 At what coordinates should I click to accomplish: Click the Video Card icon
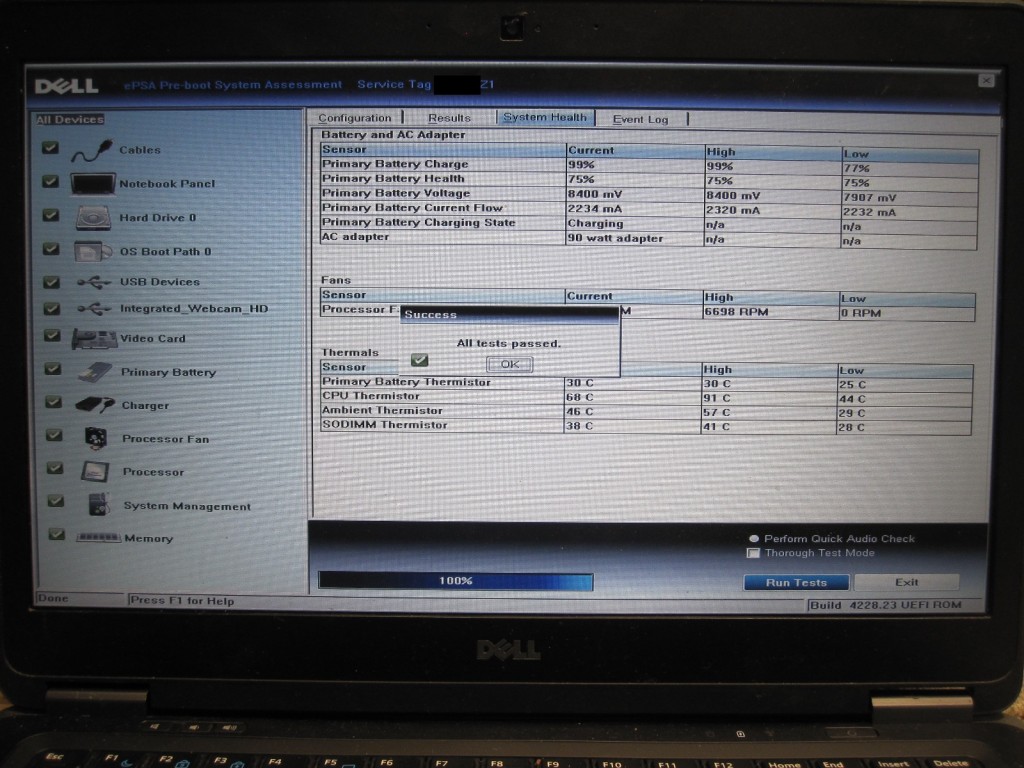[94, 339]
